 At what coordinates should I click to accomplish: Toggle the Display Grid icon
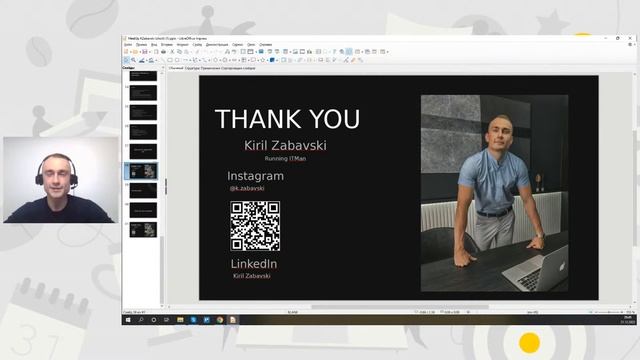click(243, 52)
